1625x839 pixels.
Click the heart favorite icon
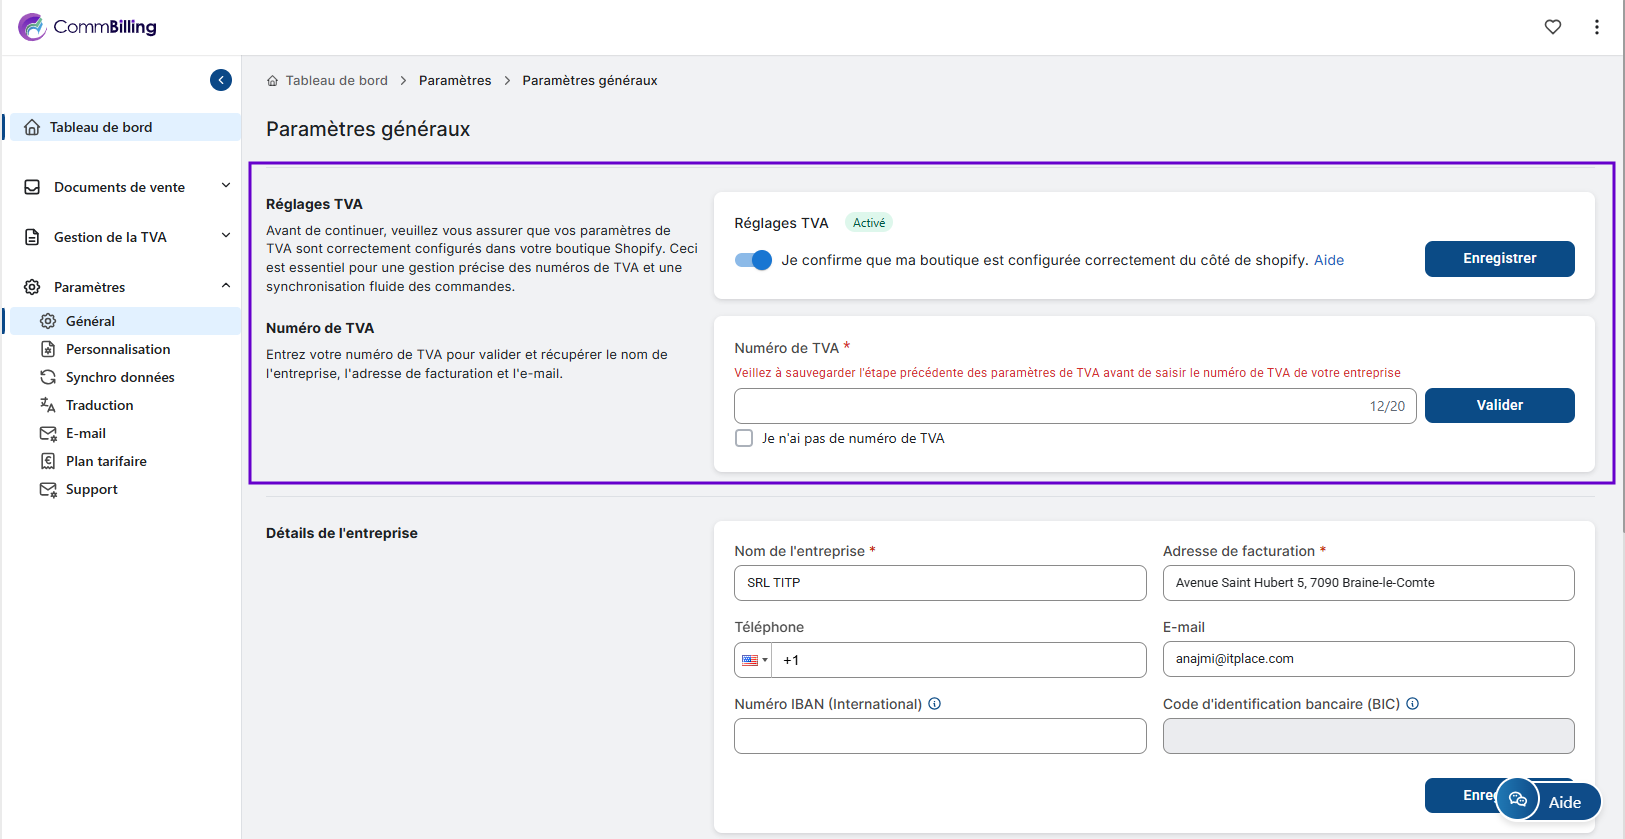1552,27
